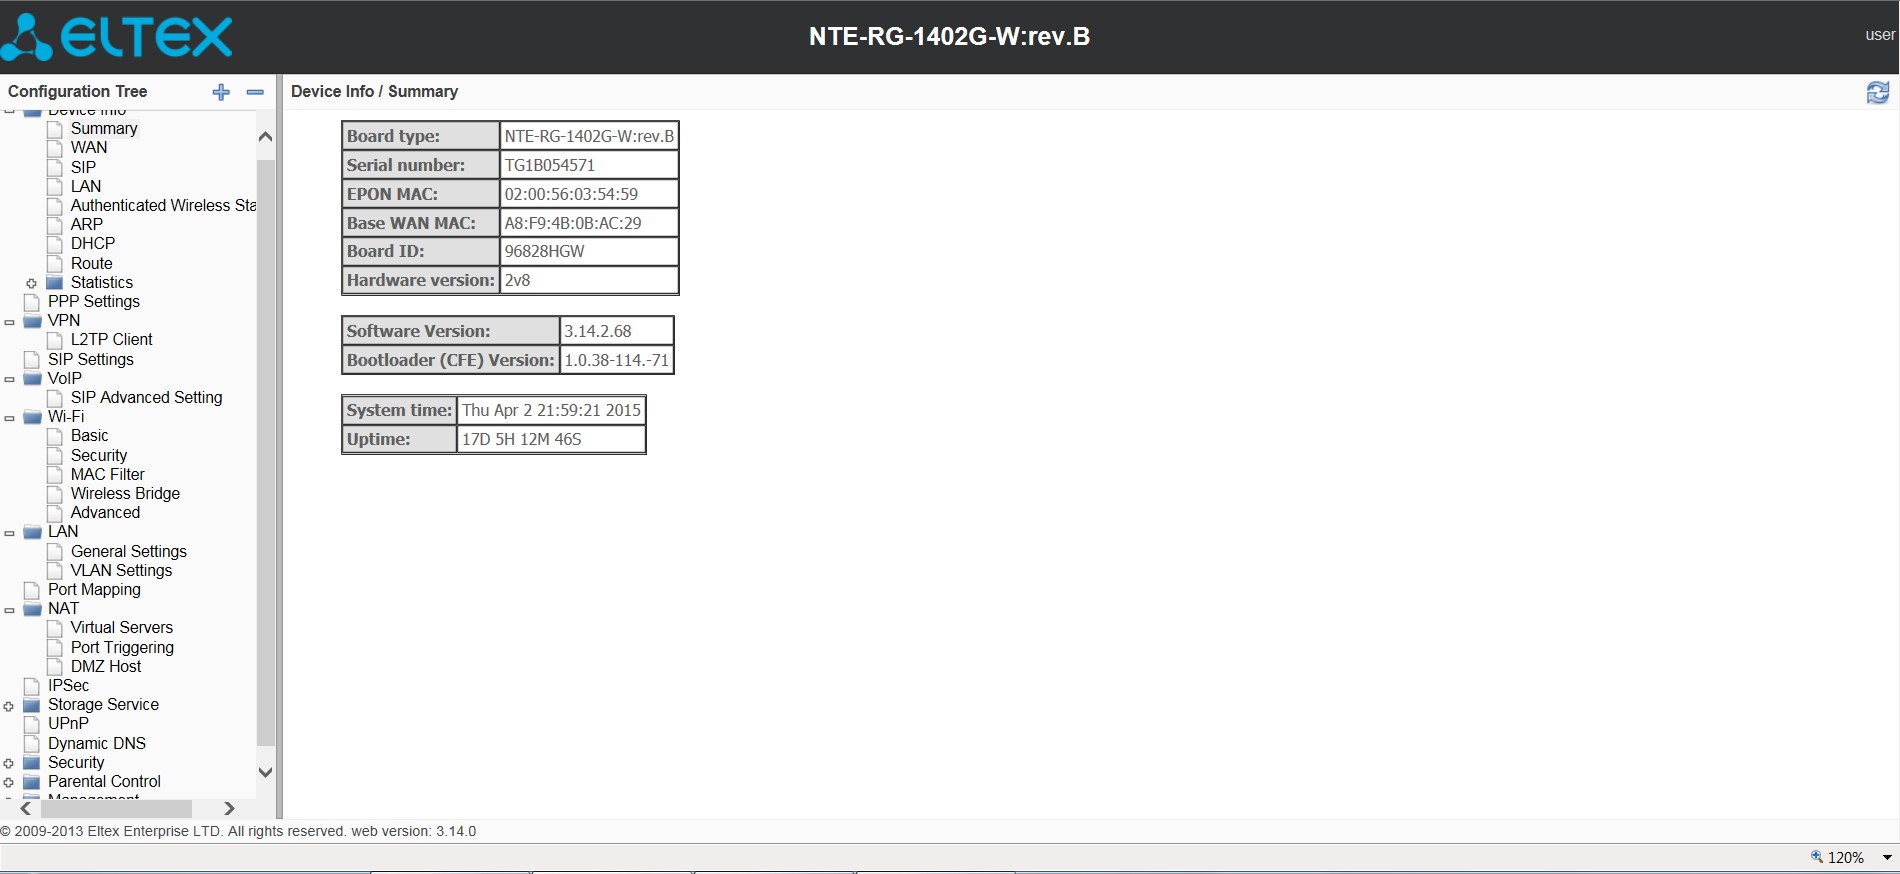Open Port Triggering page
This screenshot has height=874, width=1900.
click(x=122, y=647)
